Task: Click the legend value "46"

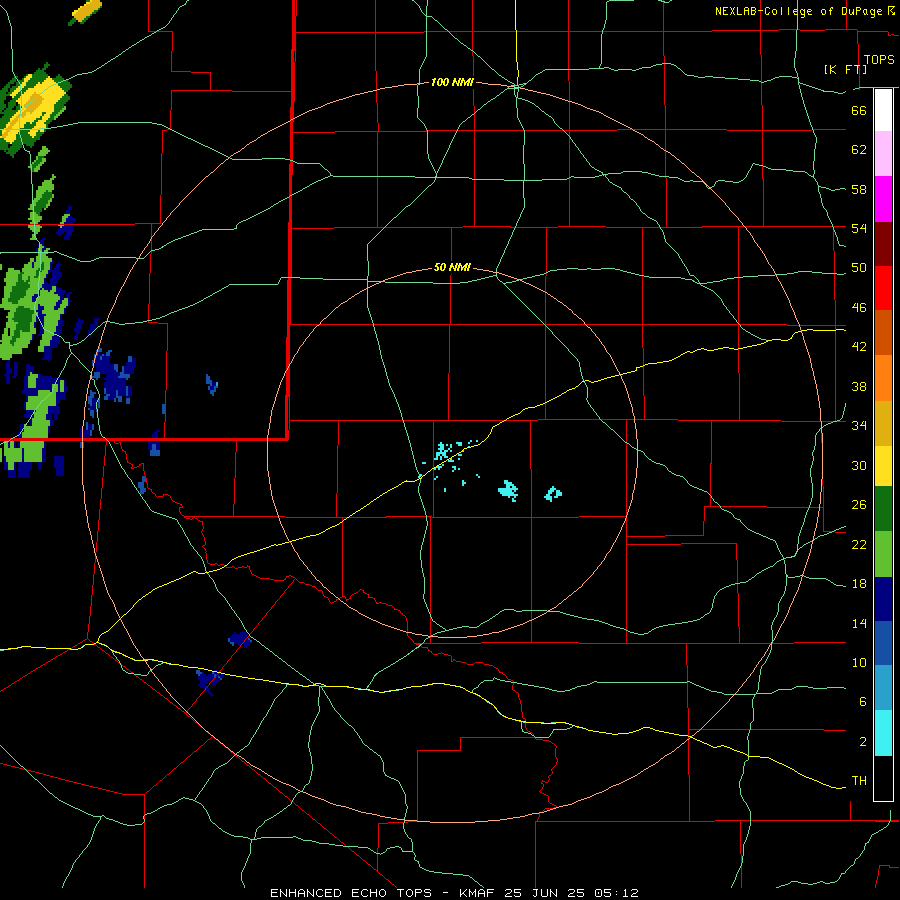Action: pyautogui.click(x=859, y=308)
